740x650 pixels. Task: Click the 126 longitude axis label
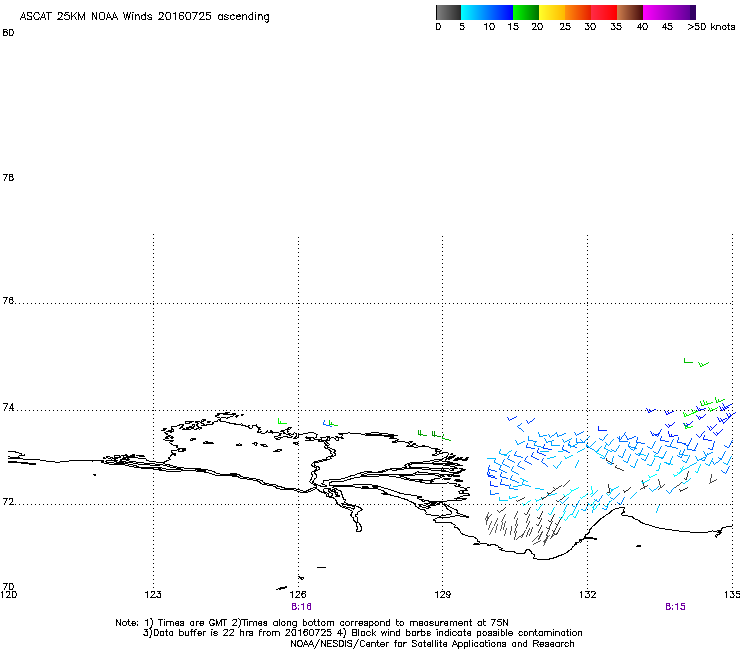tap(298, 594)
